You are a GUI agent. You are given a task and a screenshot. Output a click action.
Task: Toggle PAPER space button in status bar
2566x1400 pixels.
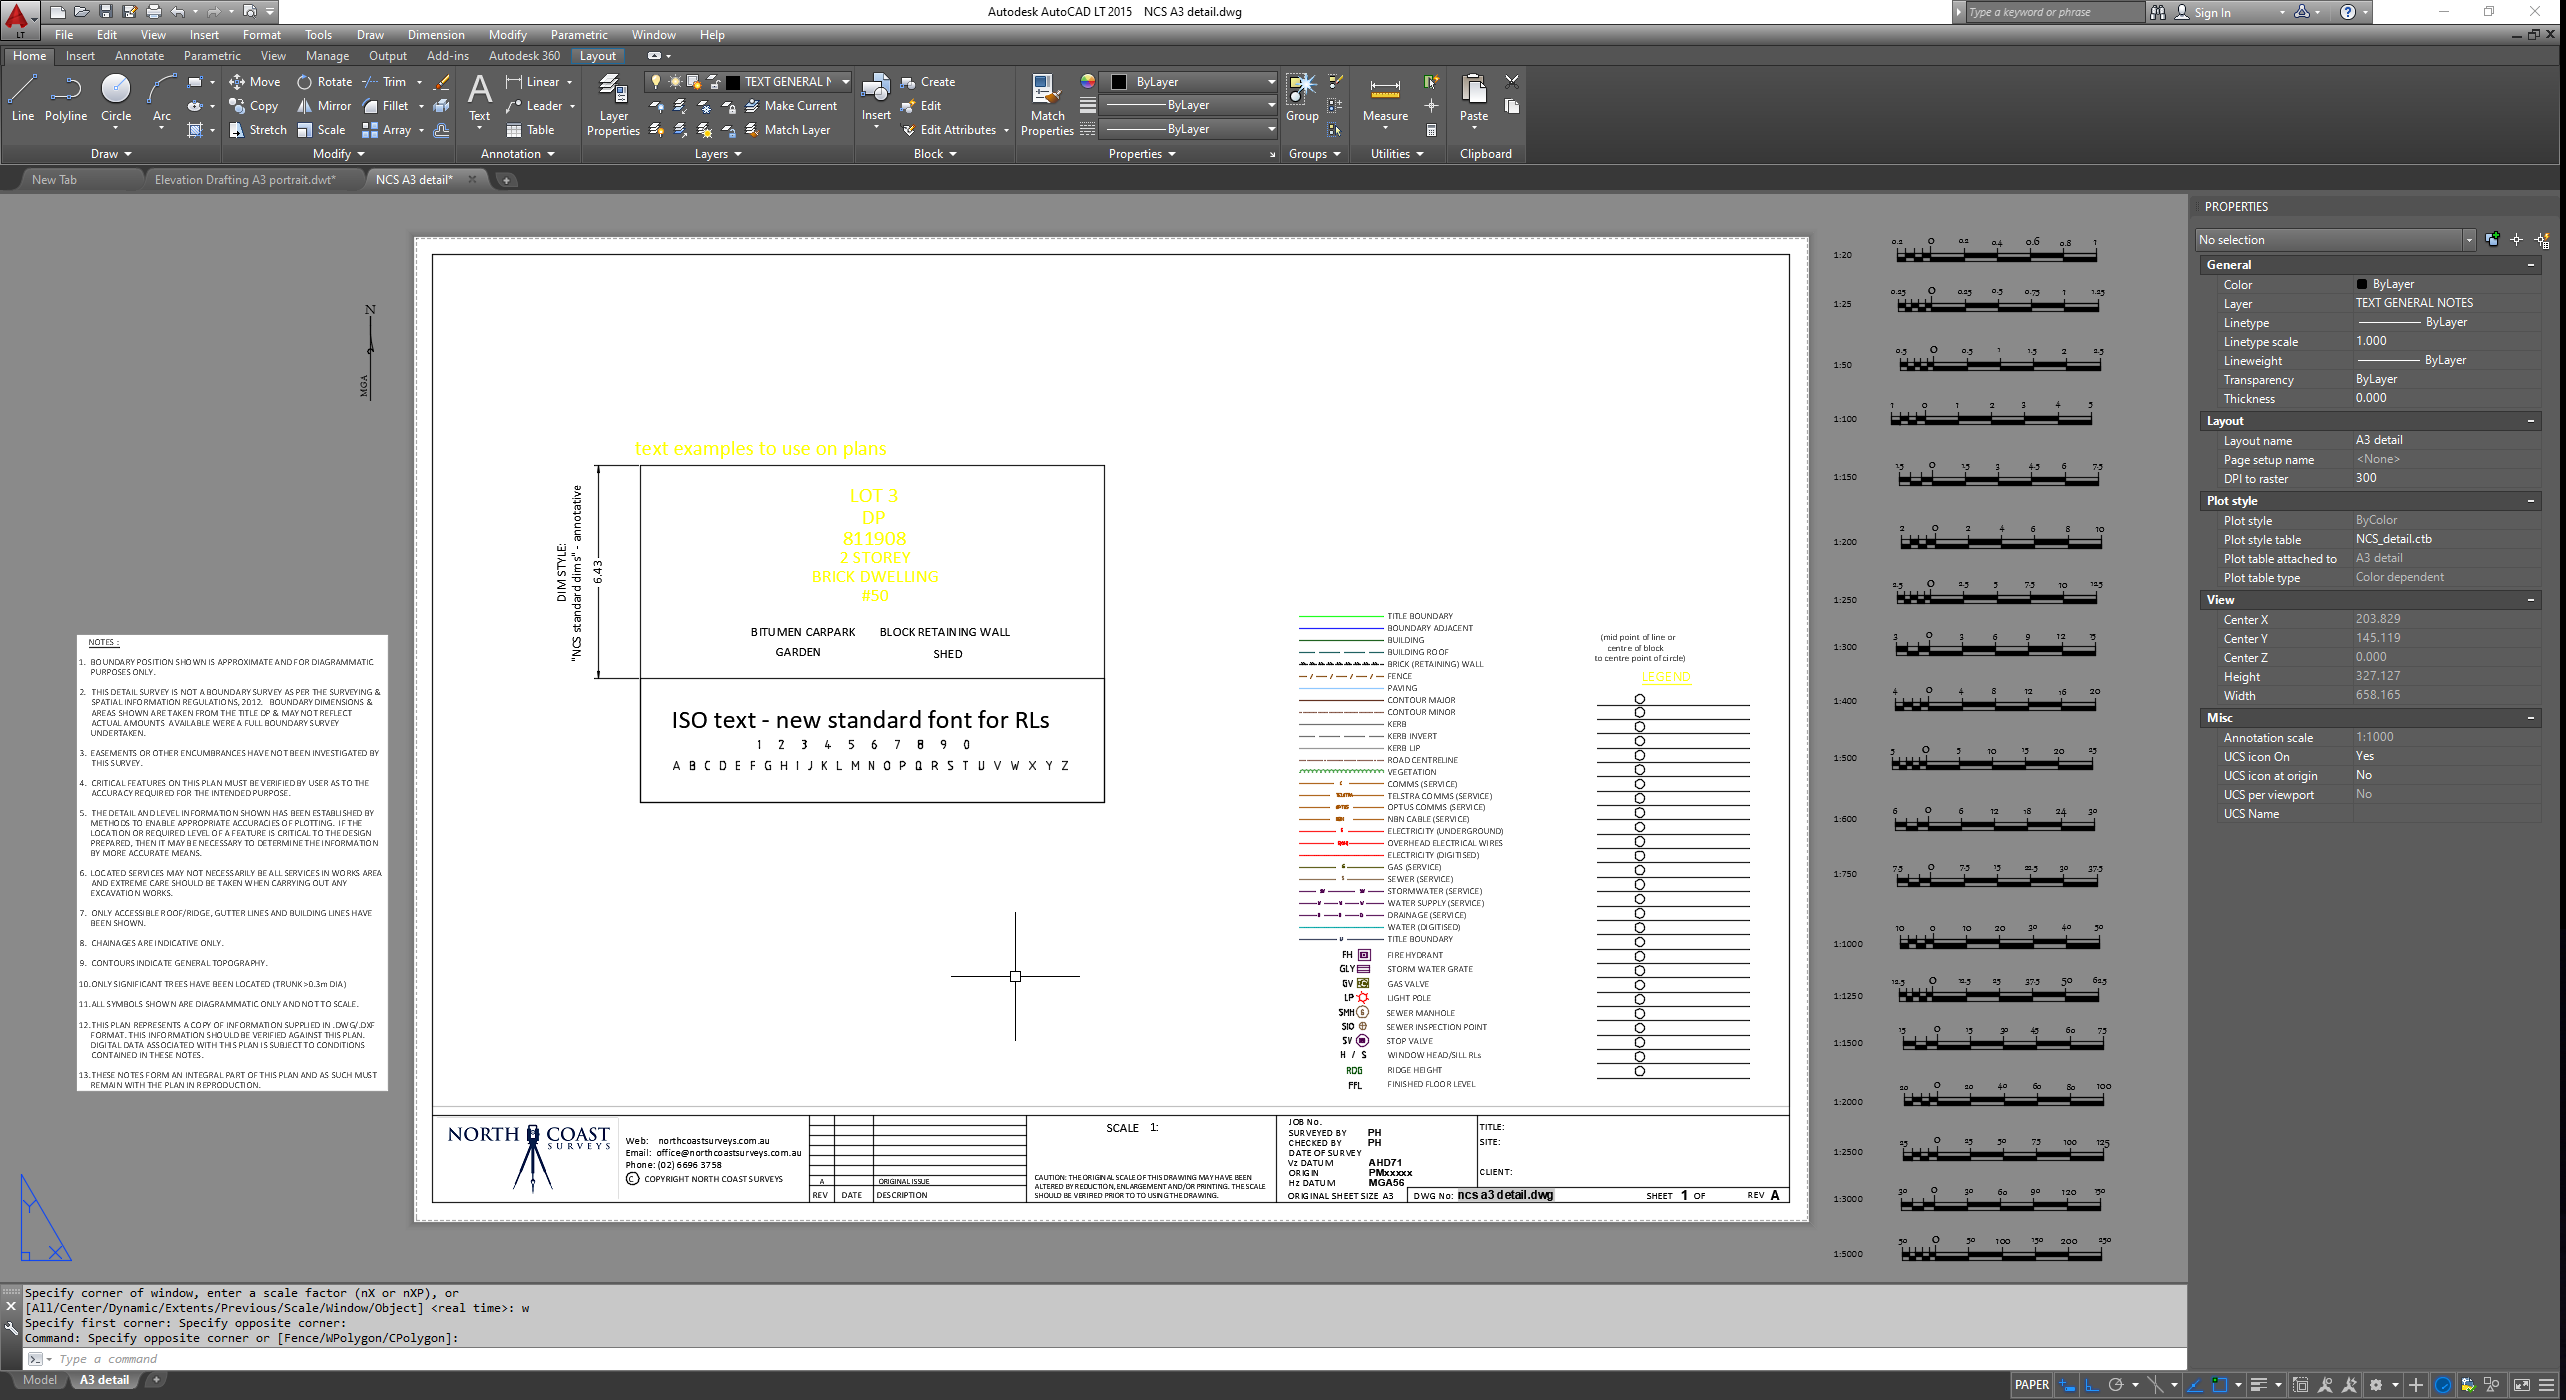click(x=2031, y=1385)
